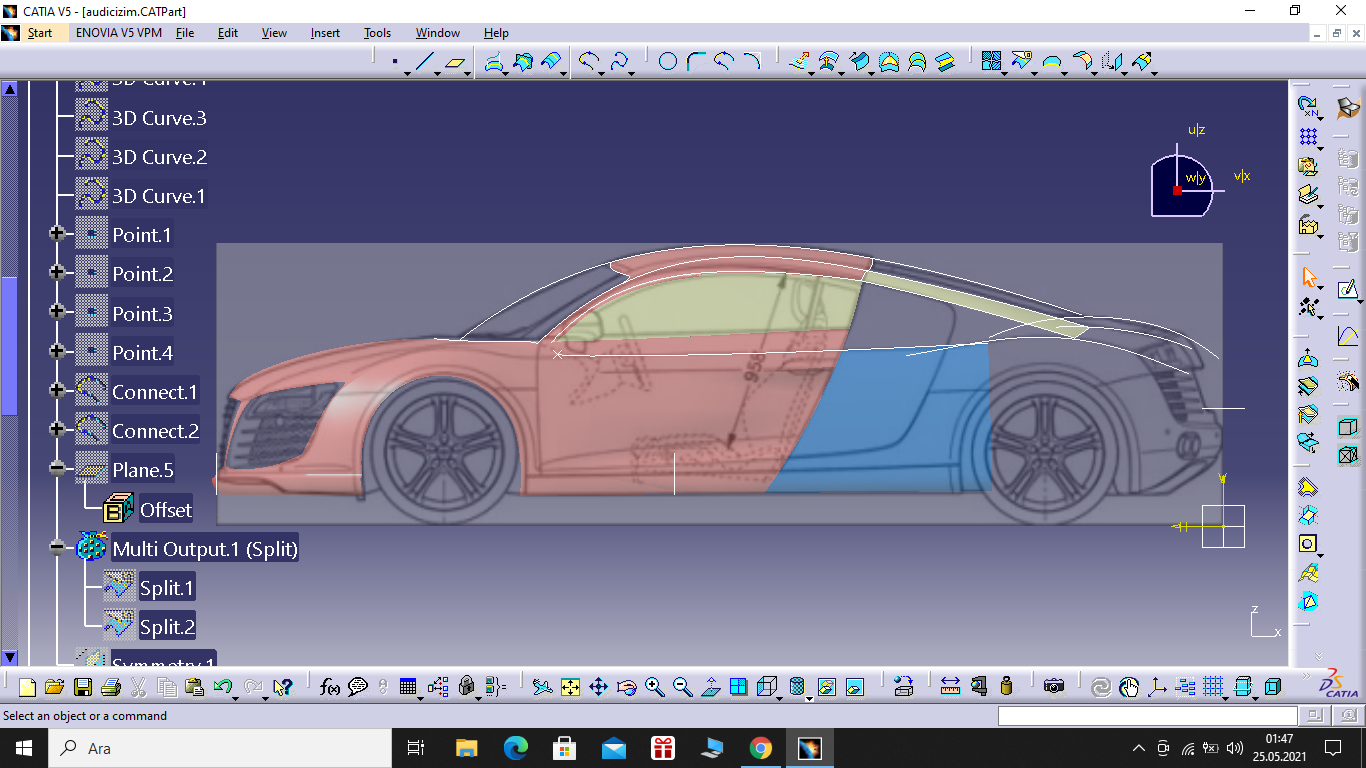Image resolution: width=1366 pixels, height=768 pixels.
Task: Expand the Connect.1 tree node
Action: point(57,391)
